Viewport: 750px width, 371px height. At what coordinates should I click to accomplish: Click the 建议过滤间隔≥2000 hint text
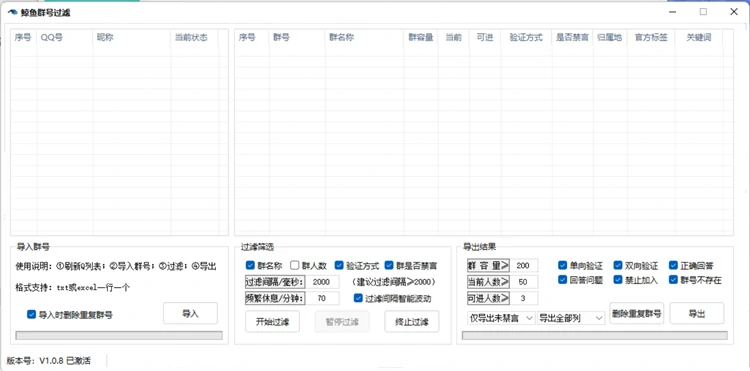click(x=395, y=282)
